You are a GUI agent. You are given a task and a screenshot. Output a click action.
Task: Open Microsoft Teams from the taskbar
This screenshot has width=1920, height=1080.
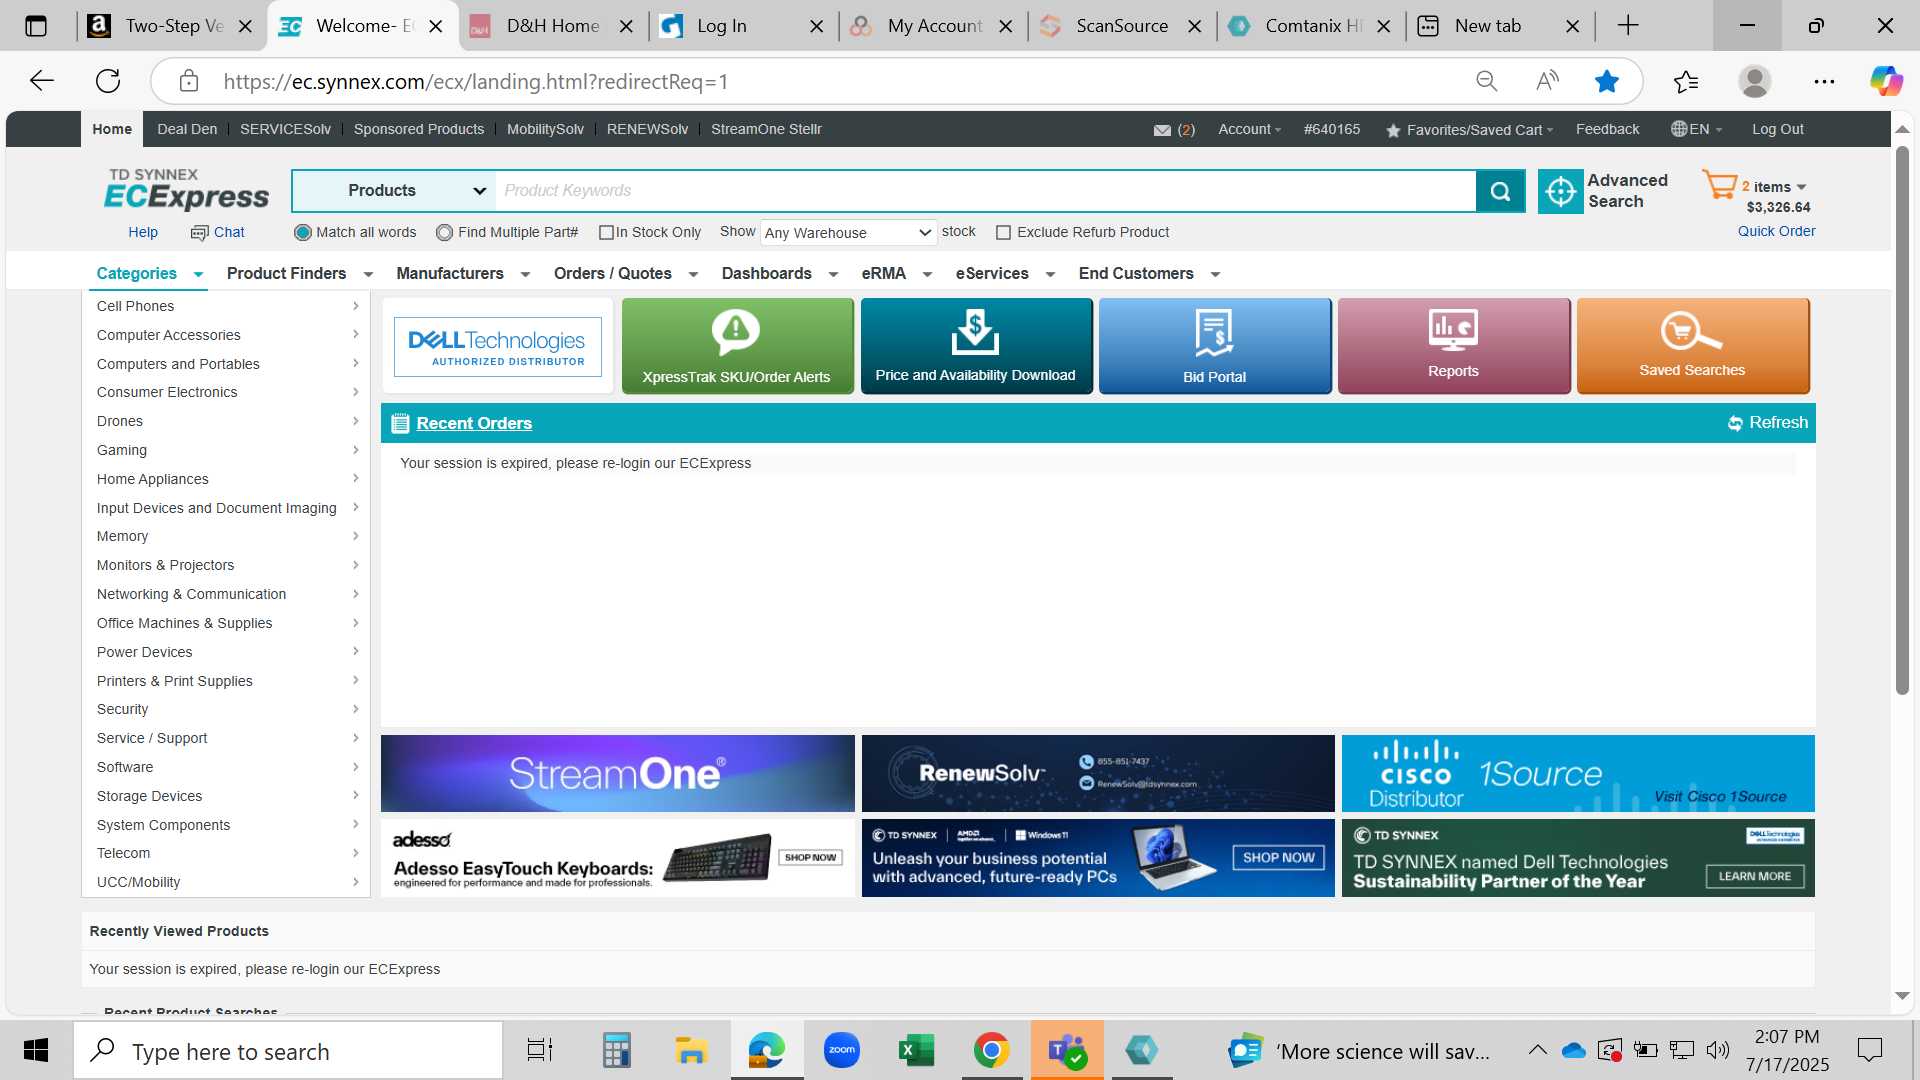pyautogui.click(x=1067, y=1050)
